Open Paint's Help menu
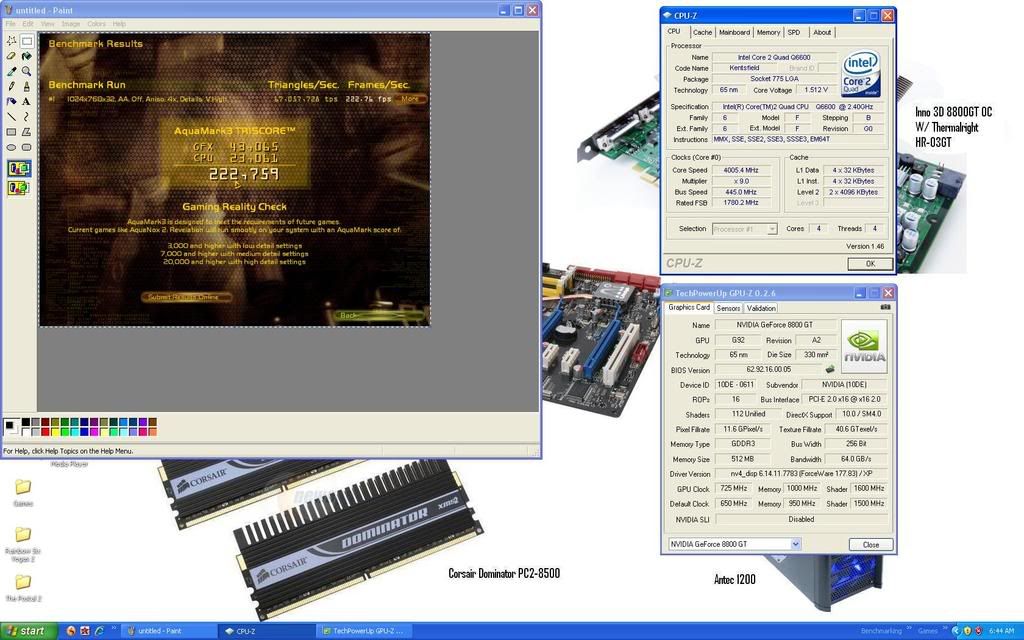Image resolution: width=1024 pixels, height=640 pixels. click(119, 24)
